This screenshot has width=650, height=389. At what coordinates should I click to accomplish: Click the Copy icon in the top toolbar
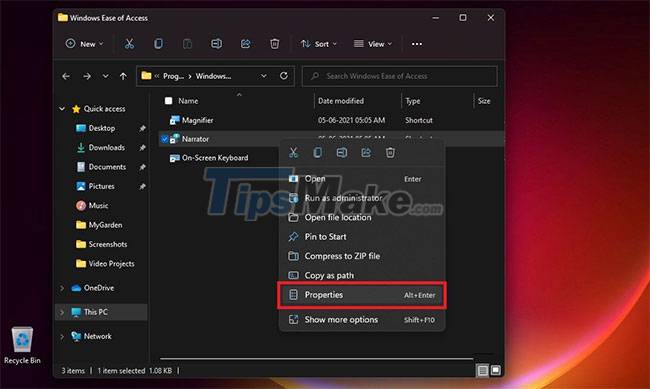(x=158, y=44)
